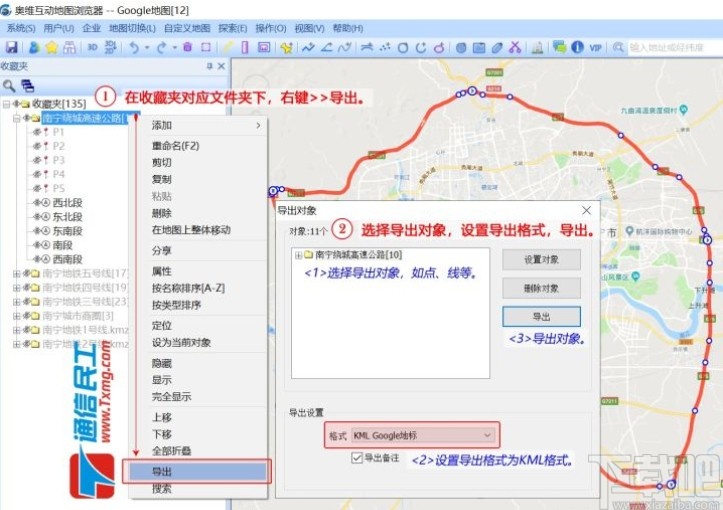Click the Undo arrow icon
The image size is (723, 510).
pyautogui.click(x=134, y=47)
